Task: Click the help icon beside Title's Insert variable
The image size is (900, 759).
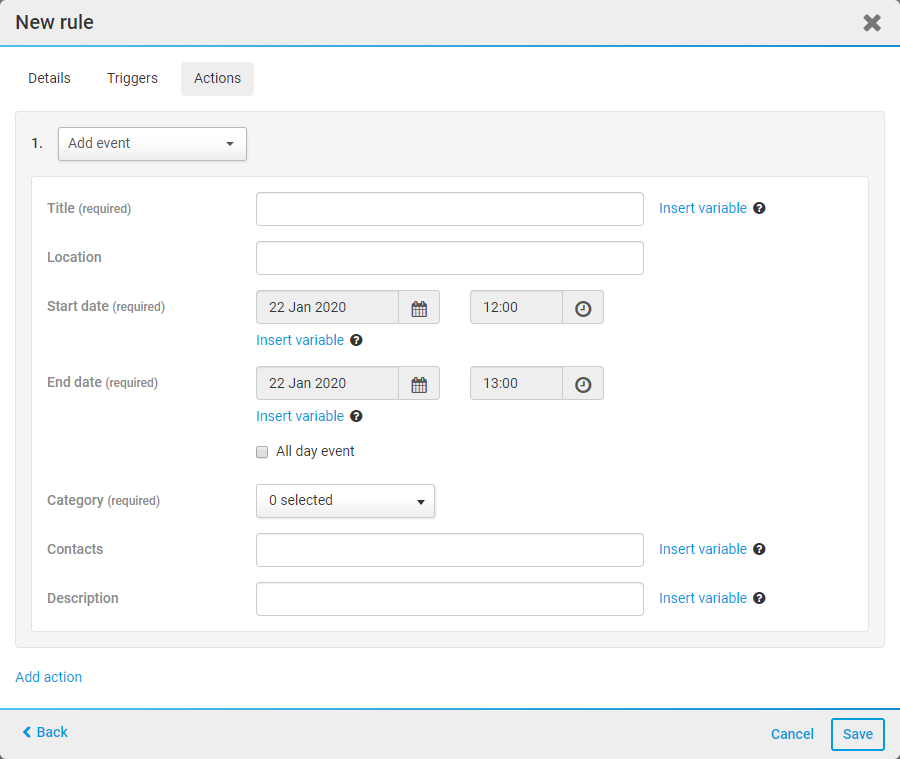Action: (x=759, y=209)
